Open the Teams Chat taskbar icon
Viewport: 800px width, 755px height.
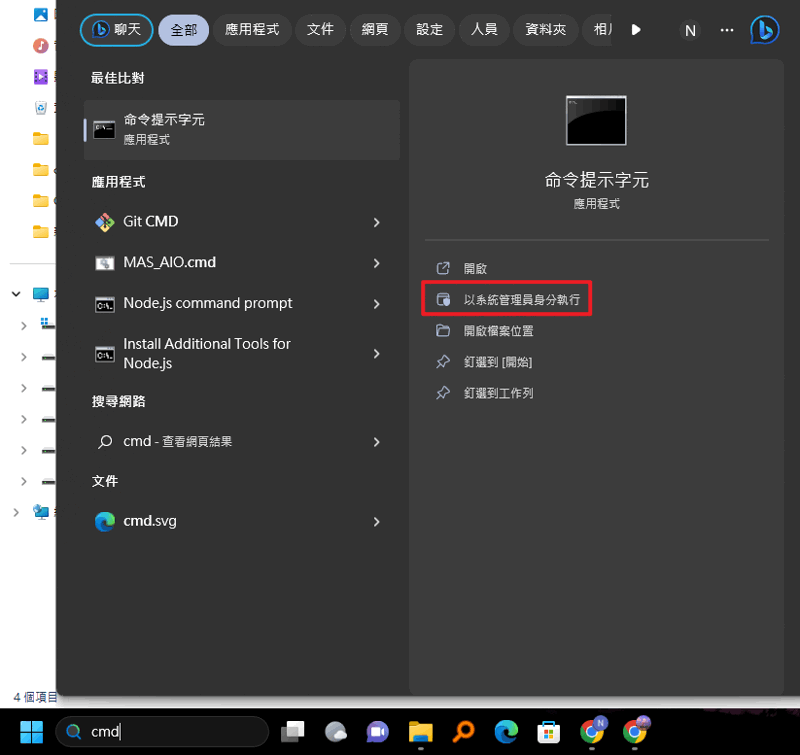378,732
